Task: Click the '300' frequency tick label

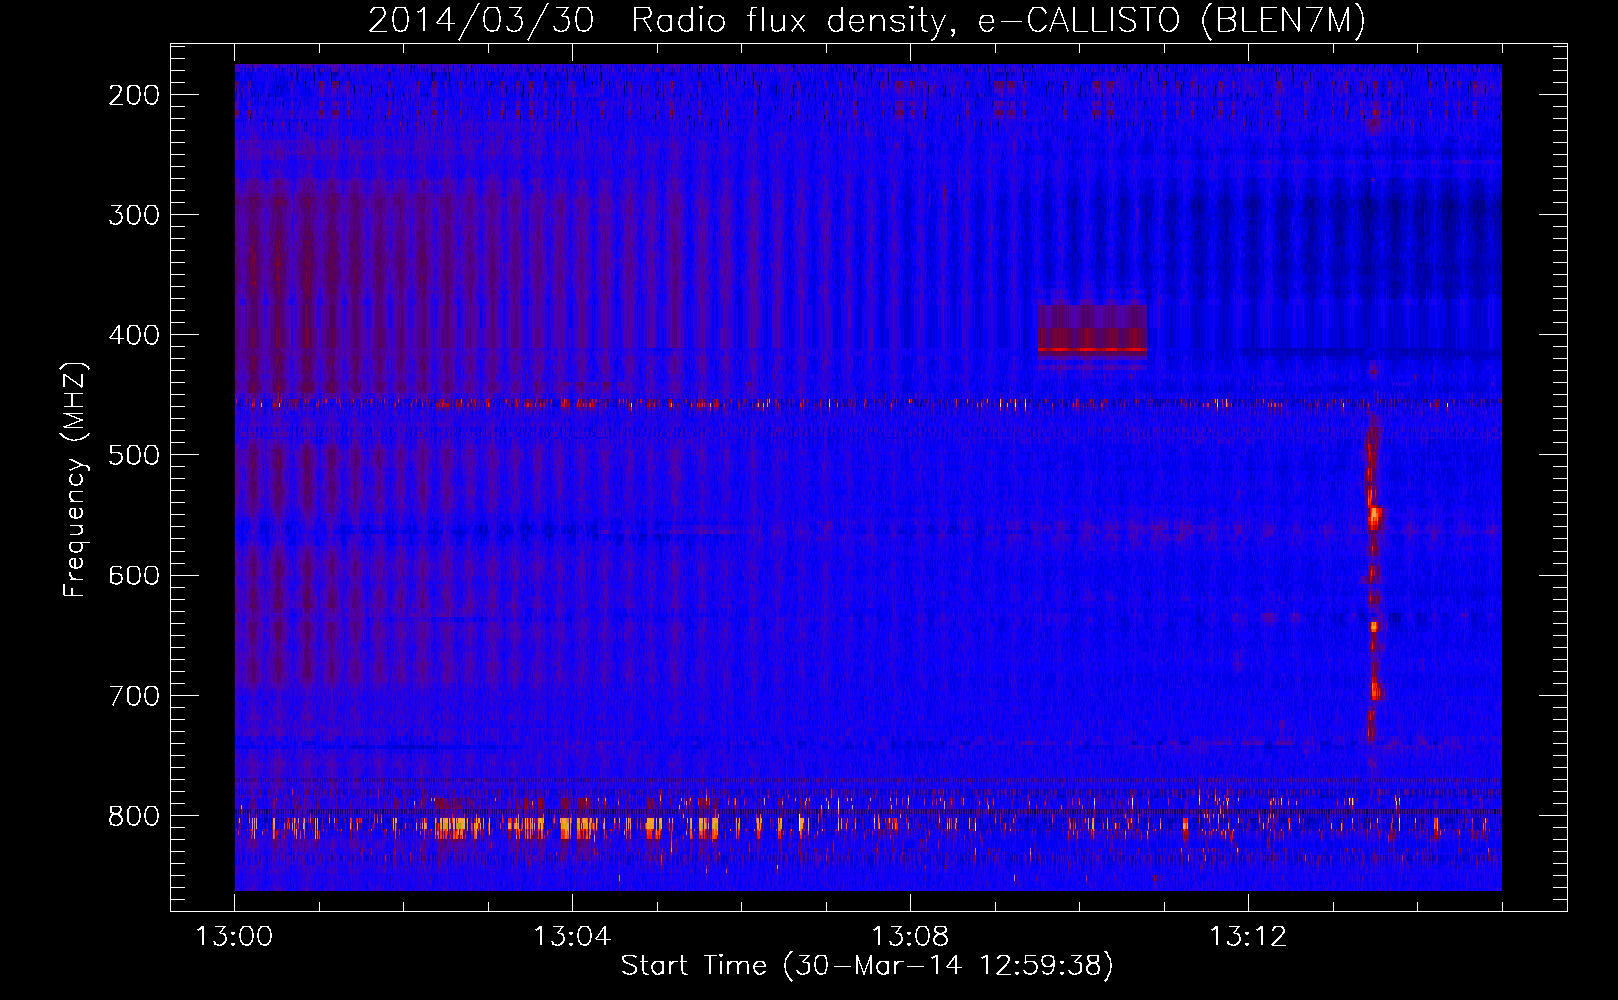Action: click(134, 215)
